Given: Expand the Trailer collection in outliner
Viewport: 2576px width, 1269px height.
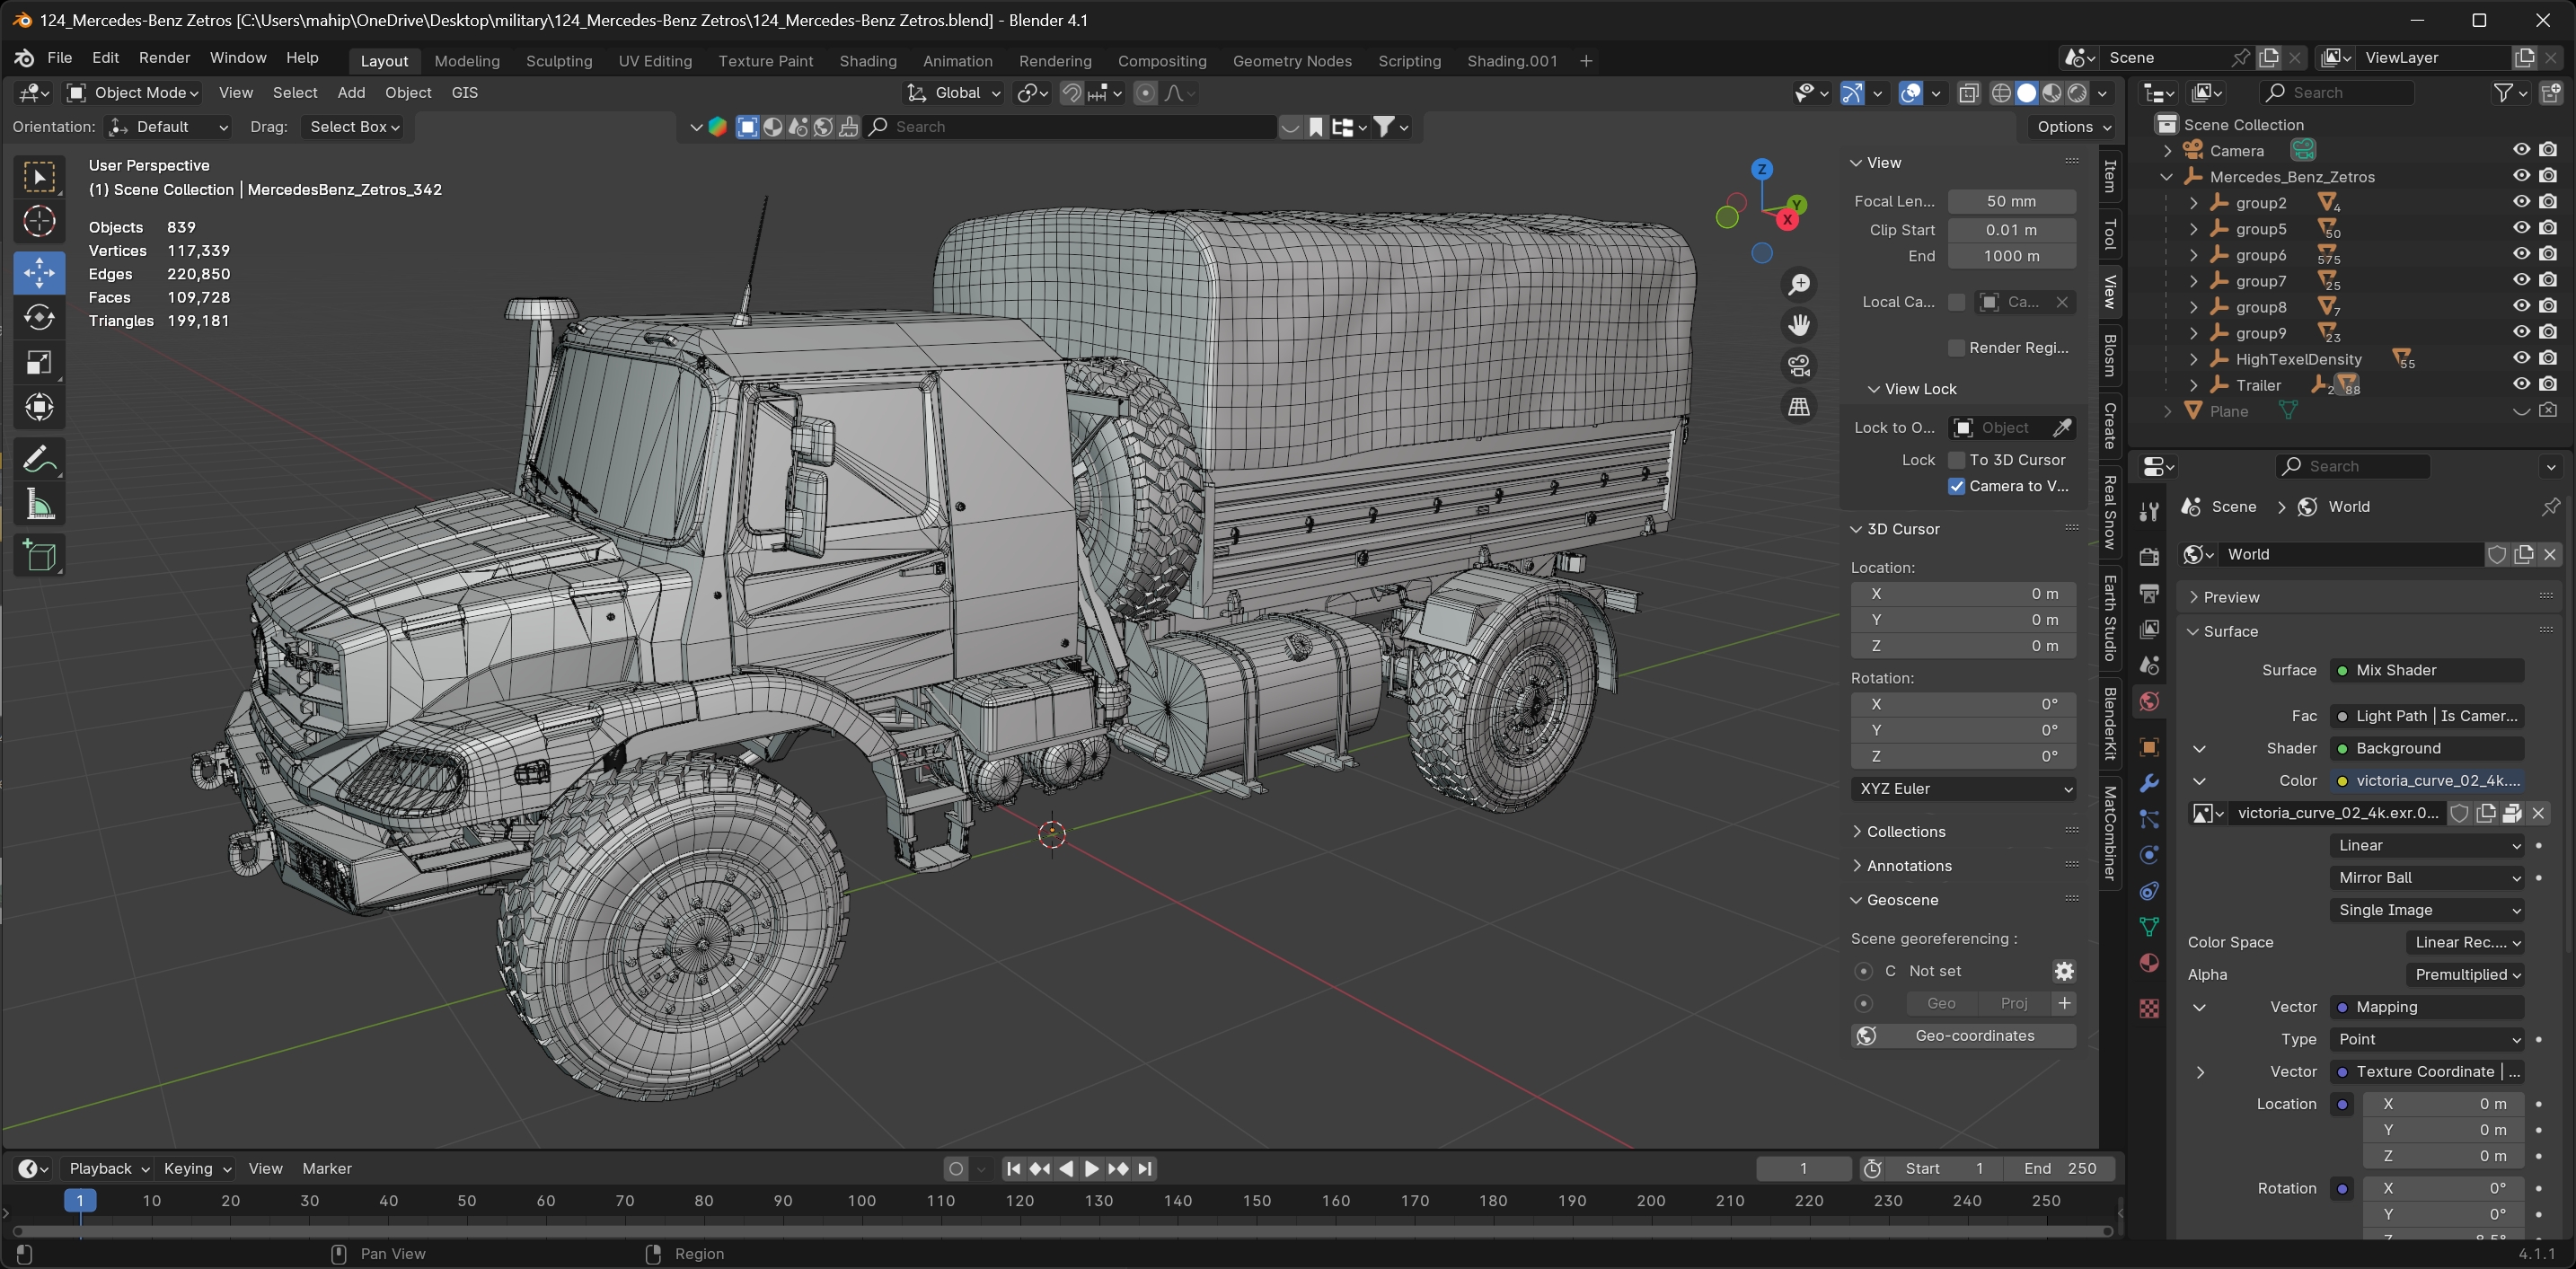Looking at the screenshot, I should 2194,385.
